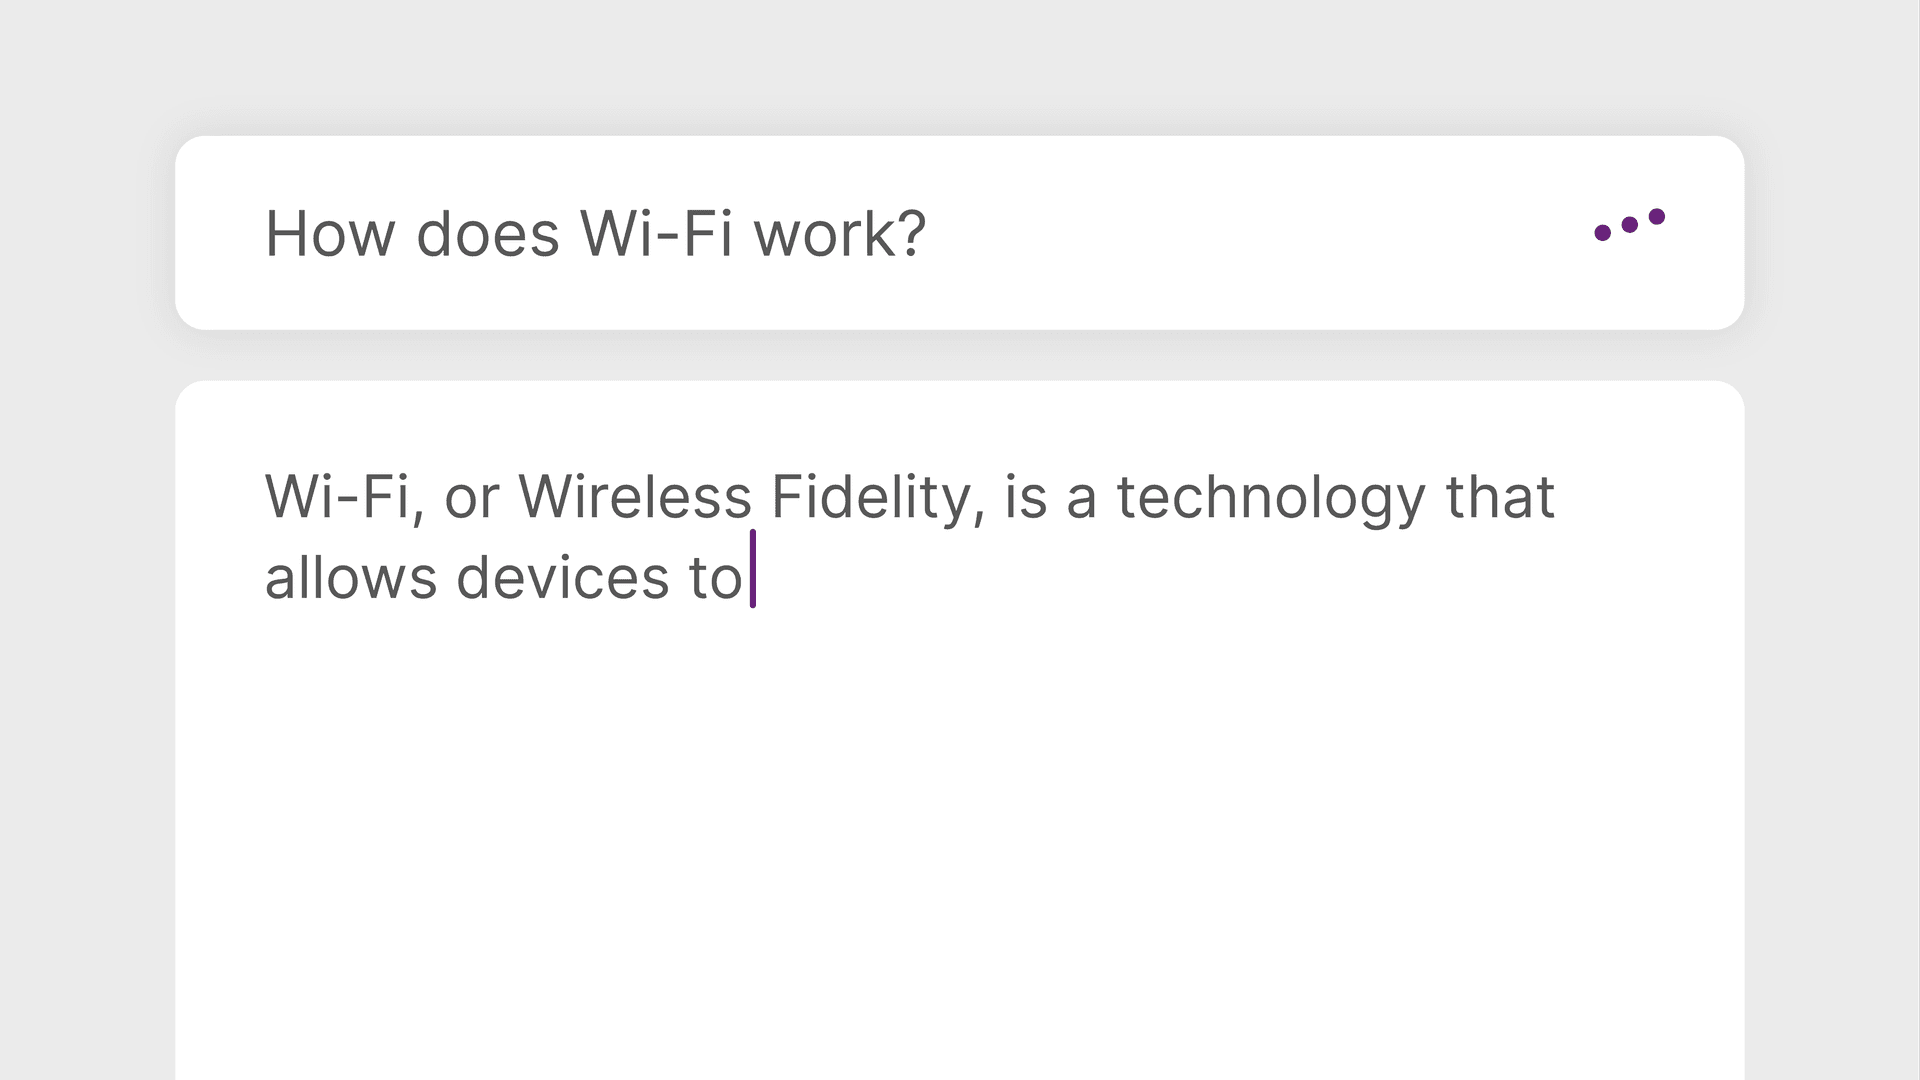The height and width of the screenshot is (1080, 1920).
Task: Place cursor on "Wi-Fi" in the prompt
Action: click(x=657, y=234)
